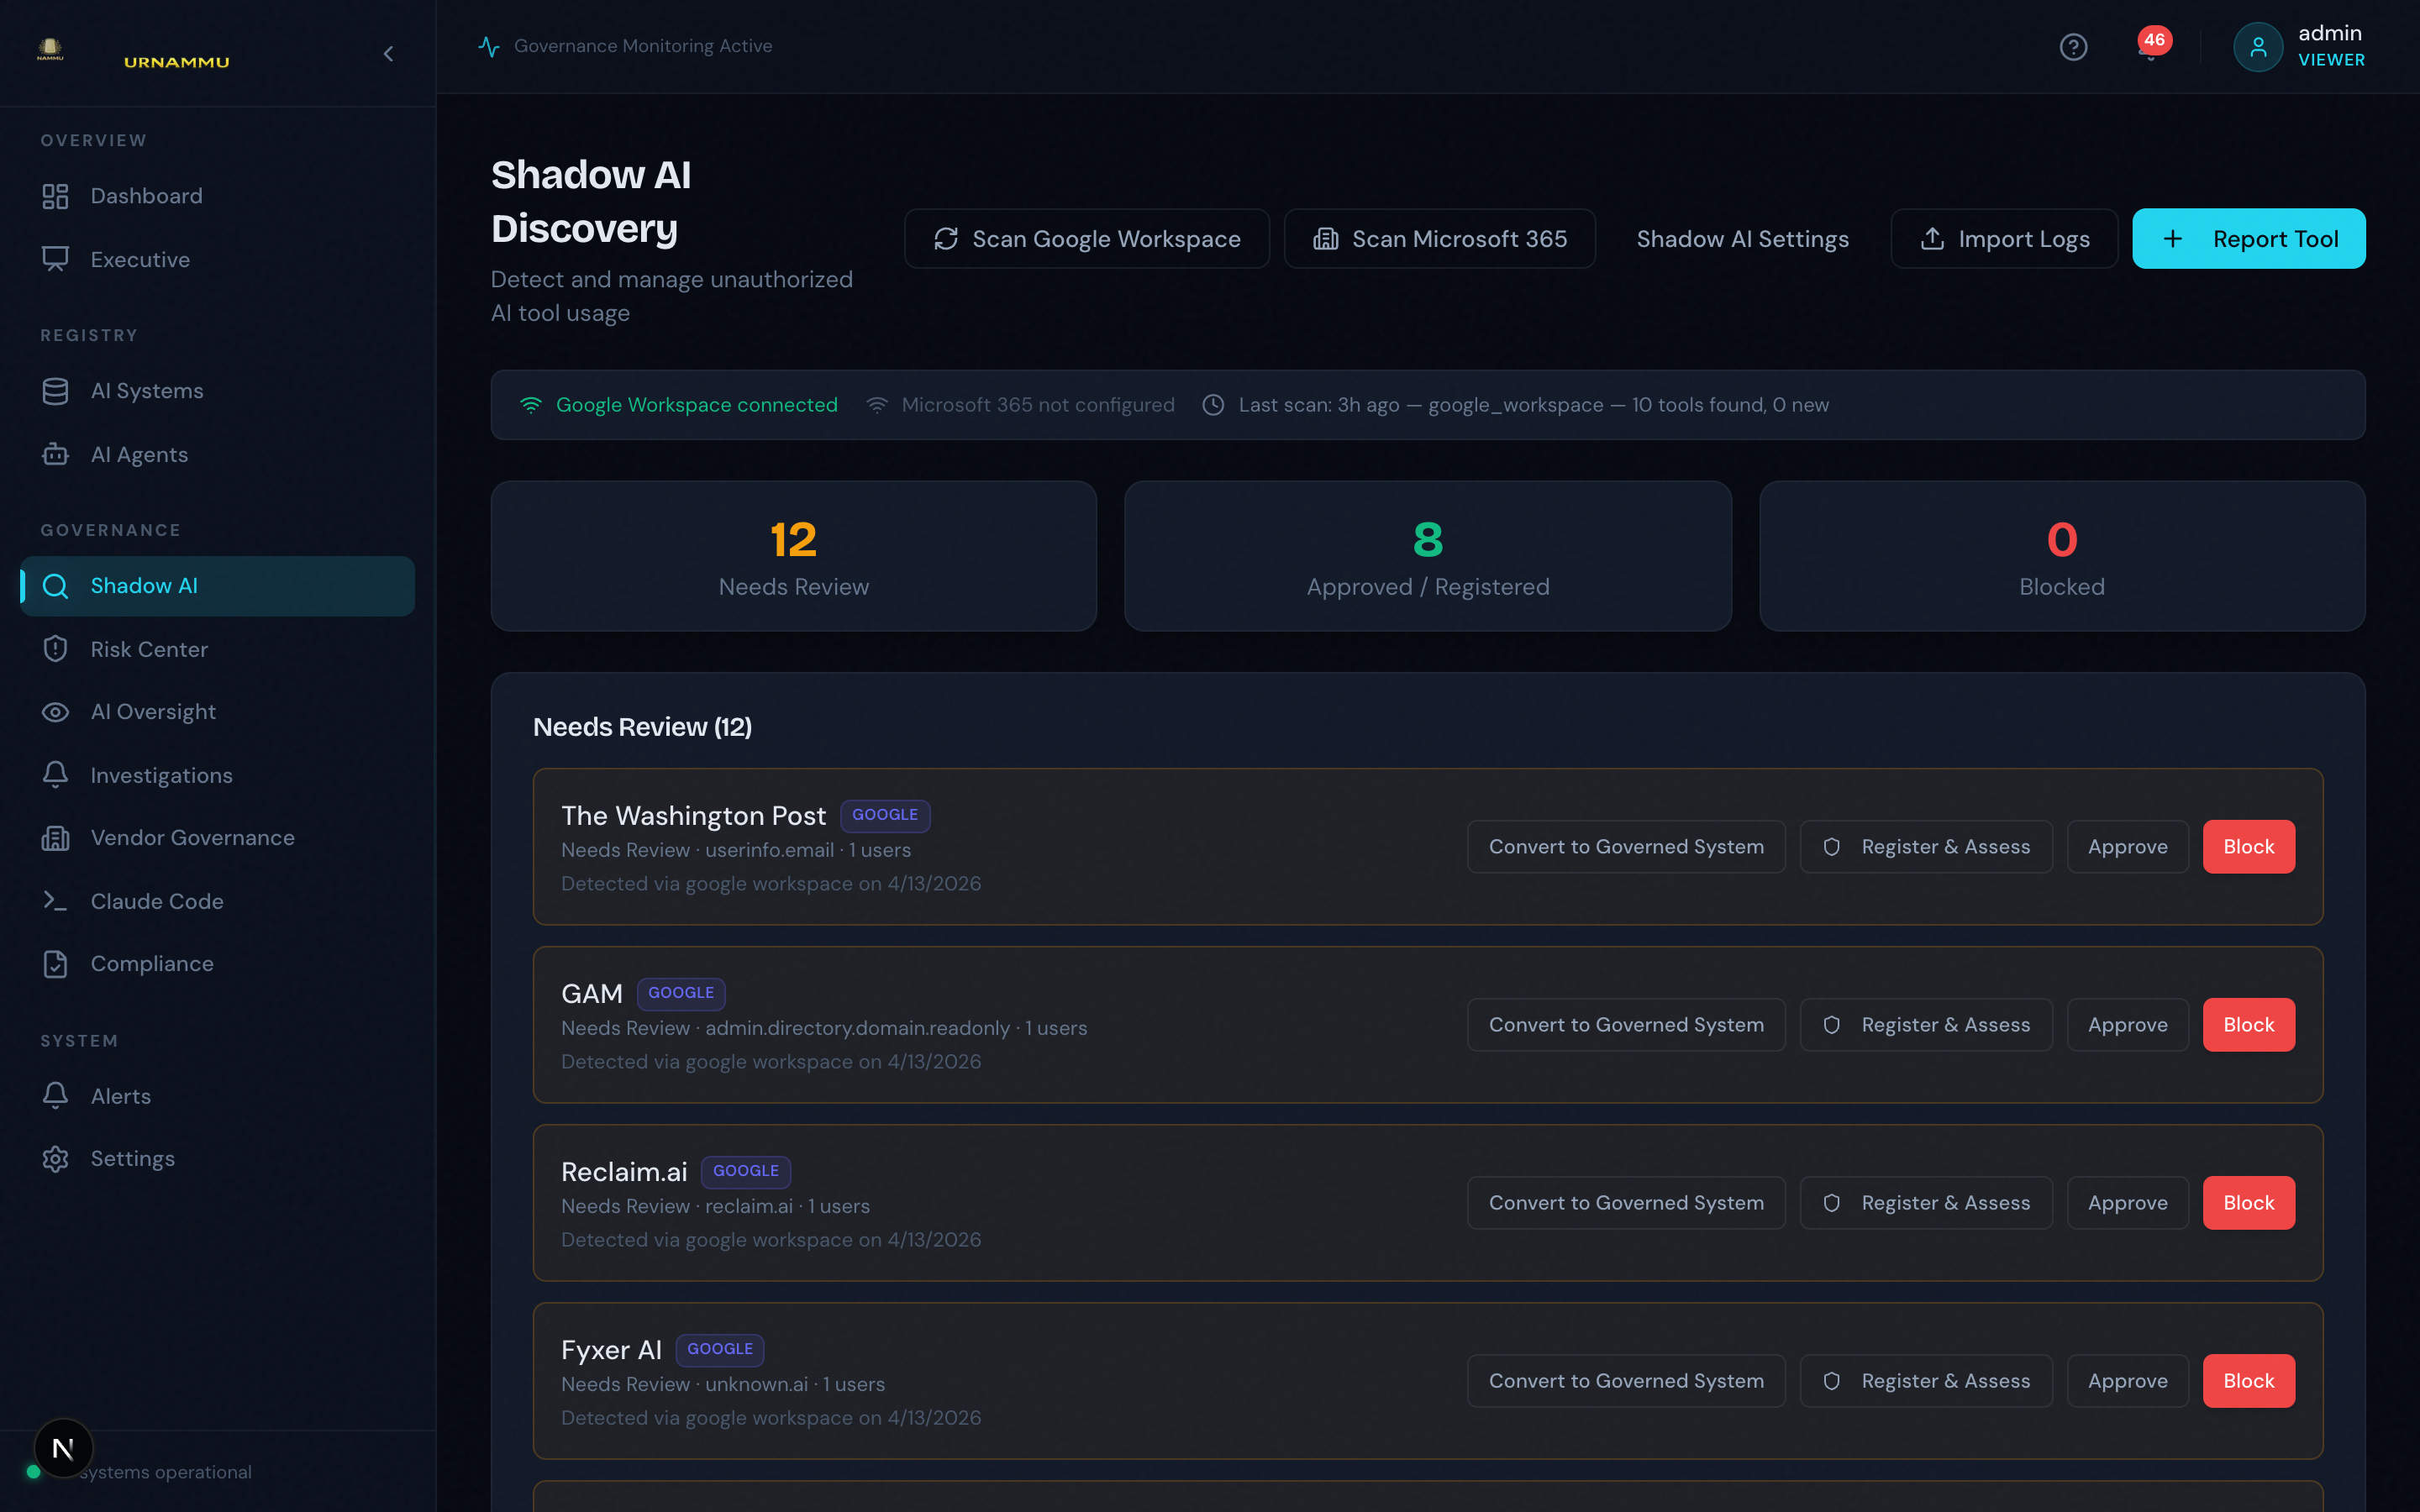This screenshot has width=2420, height=1512.
Task: Expand the Executive section in Overview
Action: click(x=139, y=259)
